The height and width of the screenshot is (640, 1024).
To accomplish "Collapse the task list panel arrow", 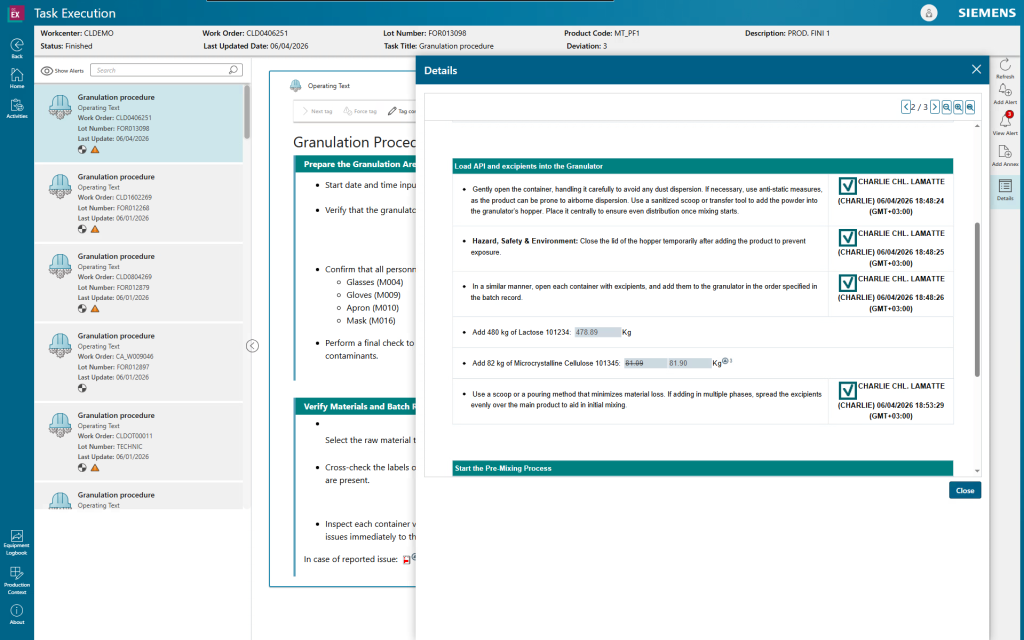I will coord(252,346).
